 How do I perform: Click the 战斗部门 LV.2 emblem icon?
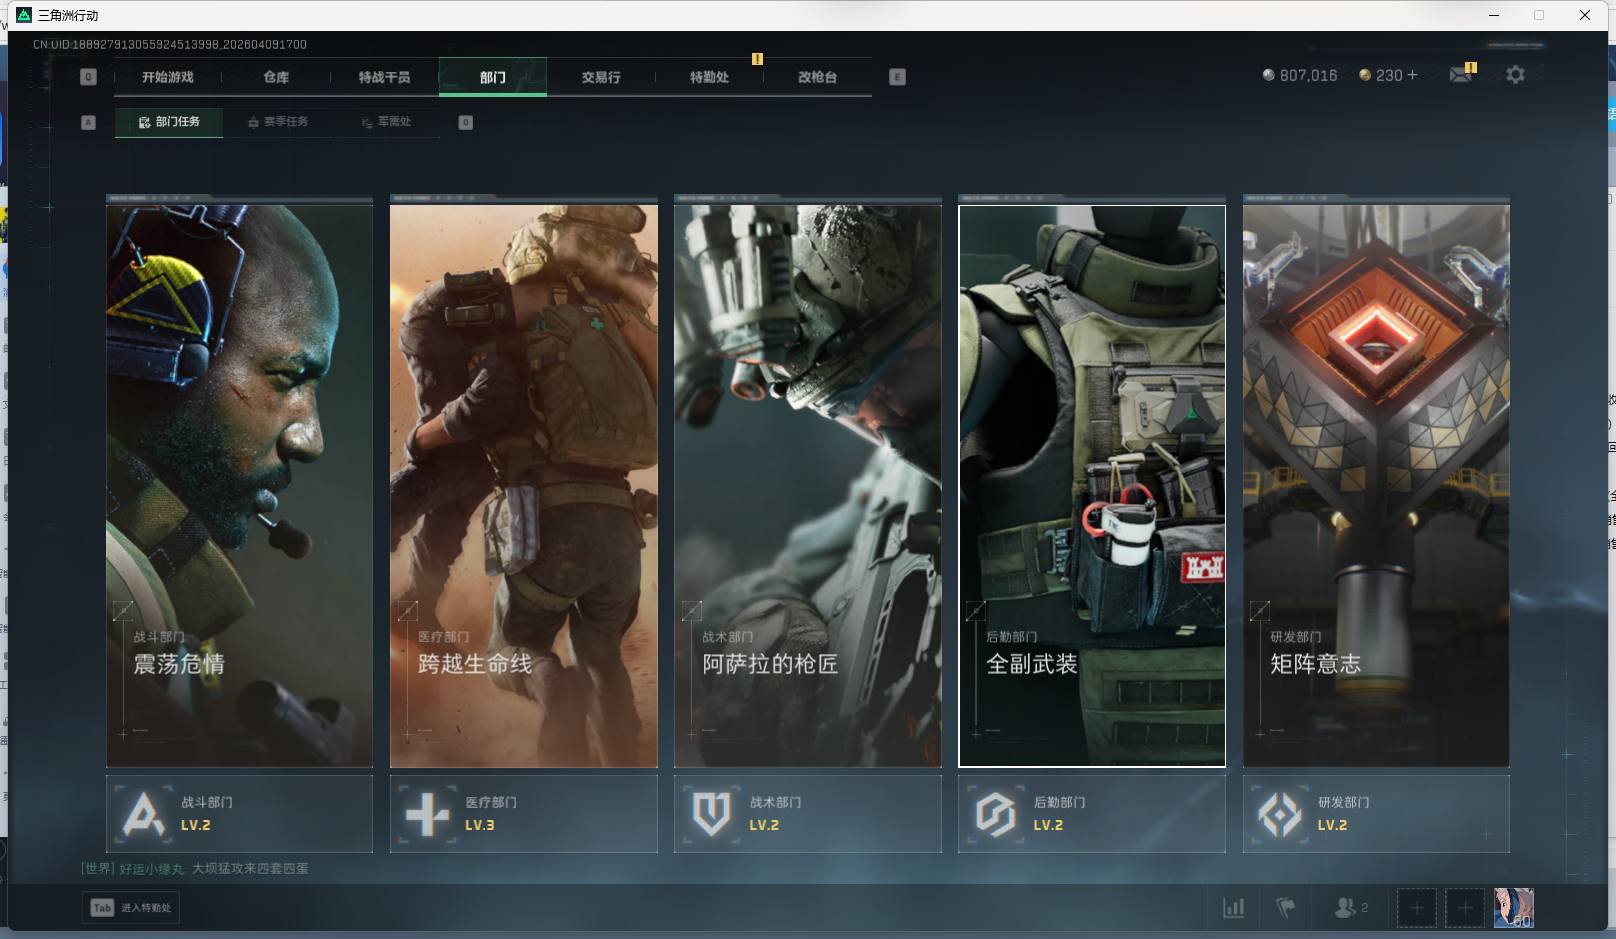tap(143, 814)
